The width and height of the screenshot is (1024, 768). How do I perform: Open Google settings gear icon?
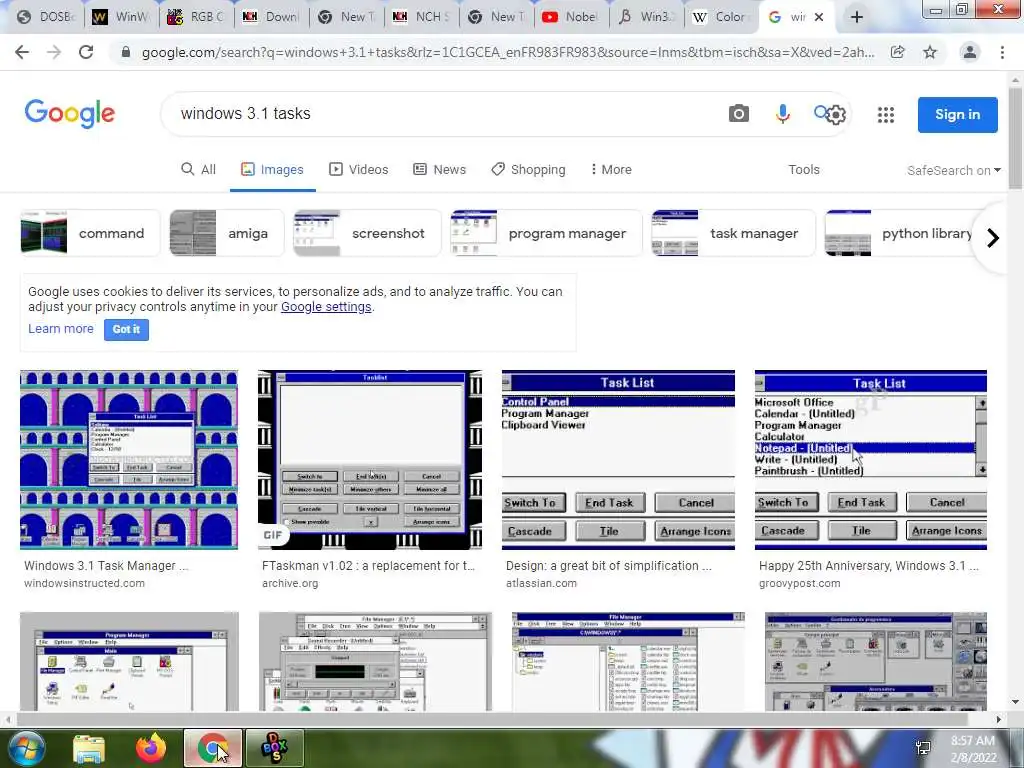pyautogui.click(x=836, y=115)
